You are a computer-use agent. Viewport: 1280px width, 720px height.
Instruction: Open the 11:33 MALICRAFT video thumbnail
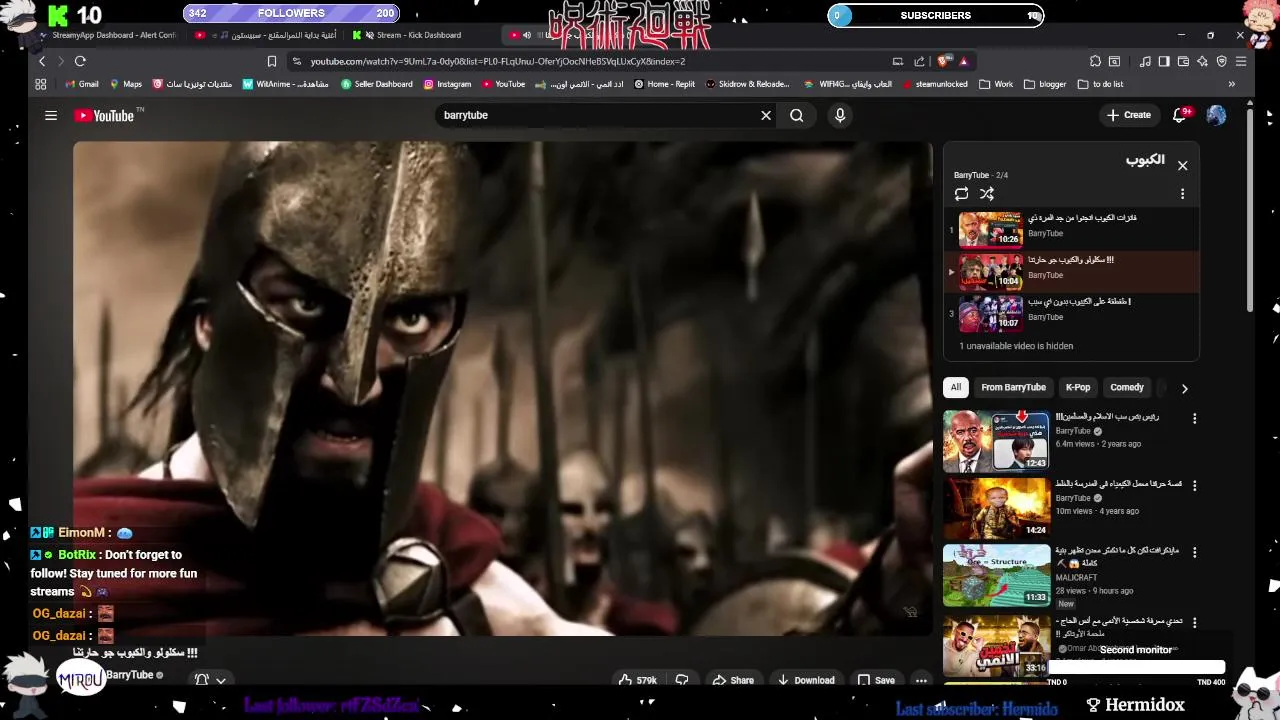tap(996, 574)
